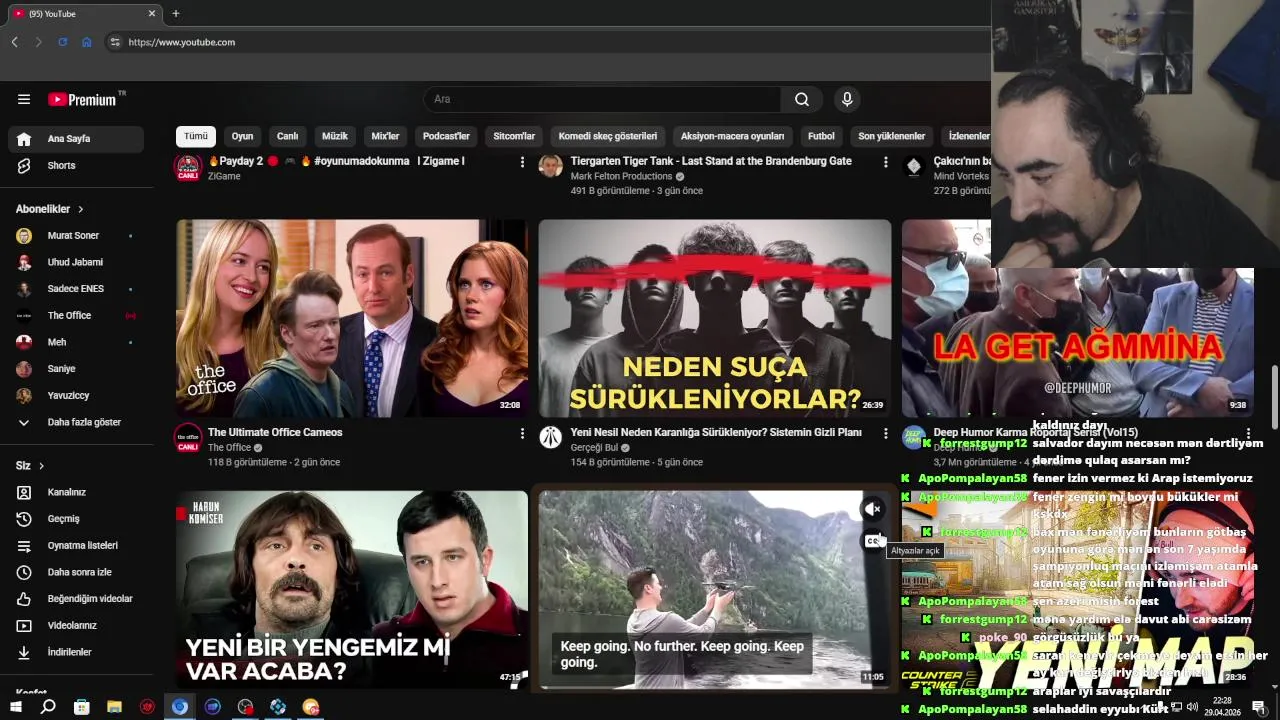The height and width of the screenshot is (720, 1280).
Task: Open Neden Suça Sürükleniyorlar thumbnail
Action: 715,318
